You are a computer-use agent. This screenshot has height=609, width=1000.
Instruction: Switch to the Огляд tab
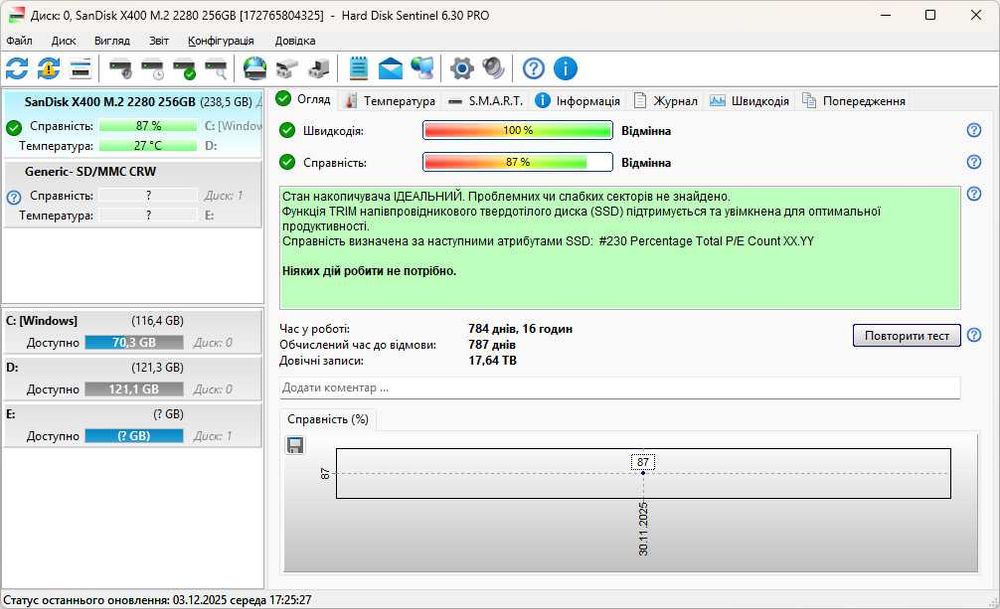[x=303, y=99]
